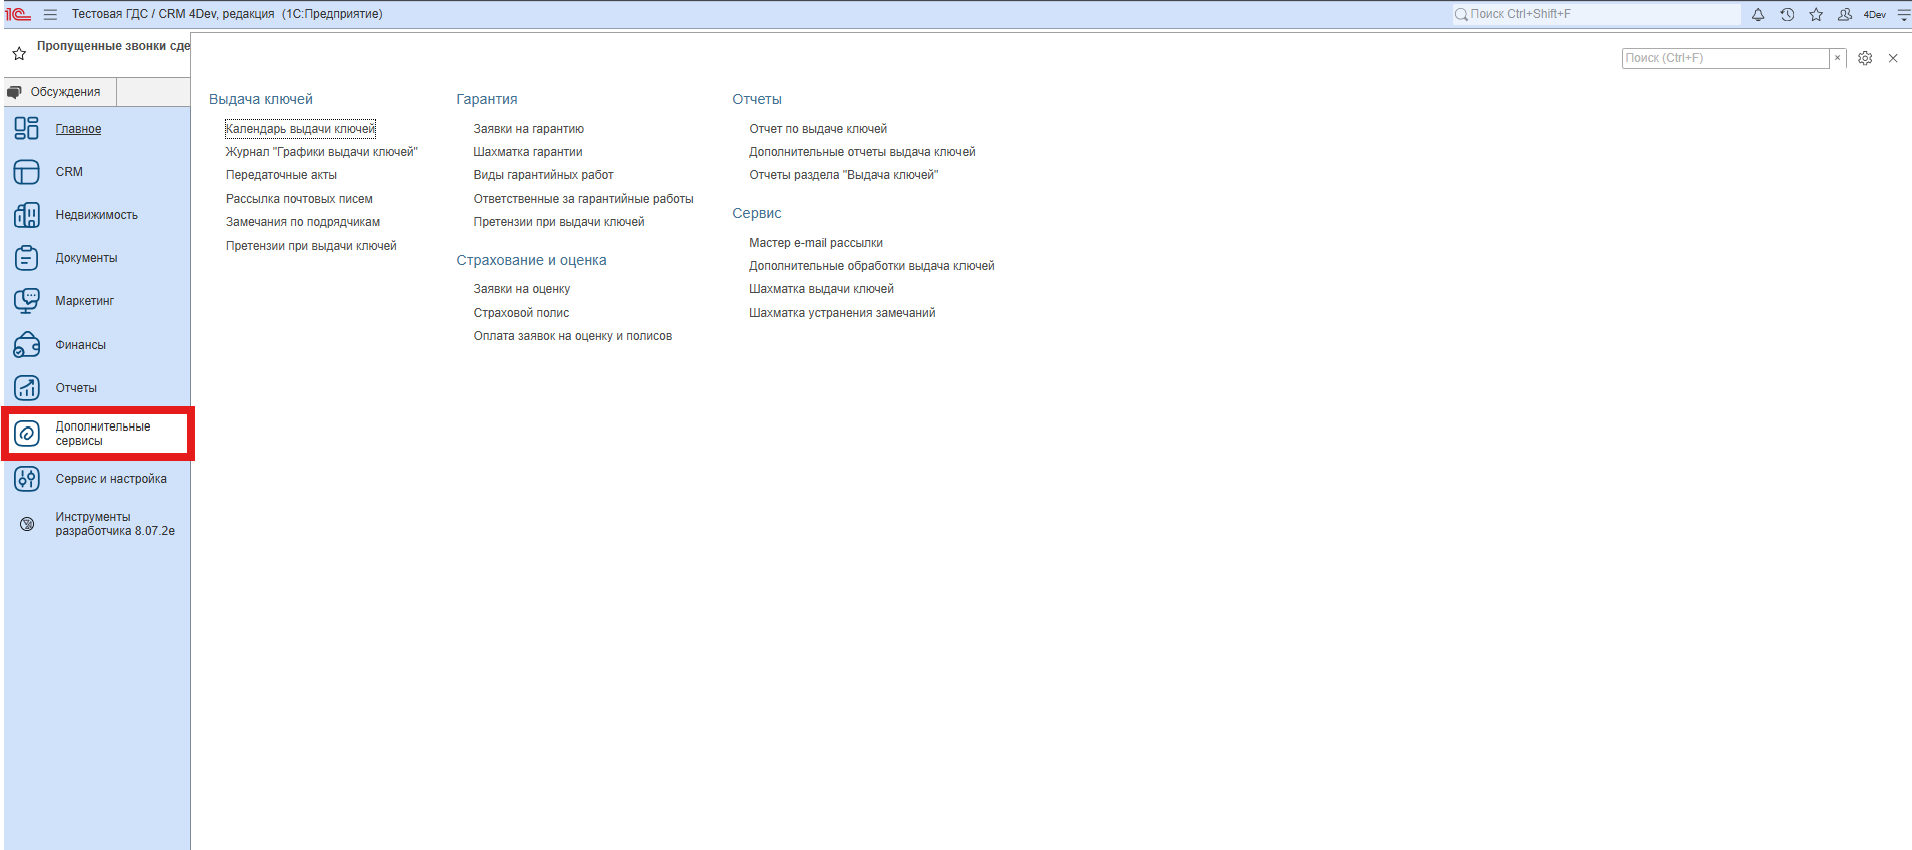Click the Маркетинг sidebar icon
This screenshot has height=850, width=1912.
[x=27, y=301]
